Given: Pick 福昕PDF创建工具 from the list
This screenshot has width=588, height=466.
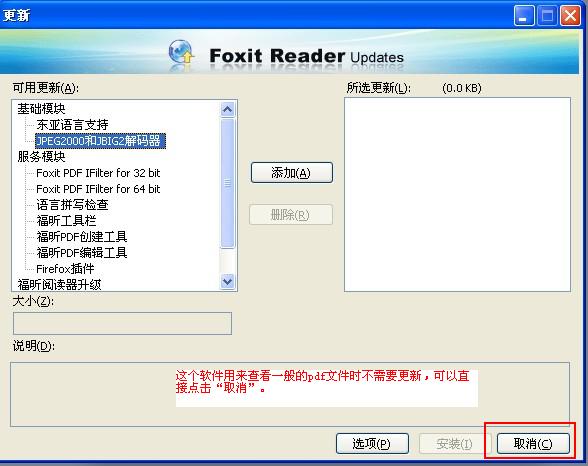Looking at the screenshot, I should (82, 237).
